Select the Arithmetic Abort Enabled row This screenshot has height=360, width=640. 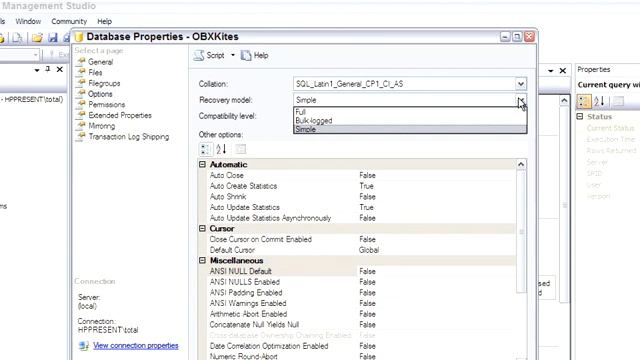tap(362, 314)
